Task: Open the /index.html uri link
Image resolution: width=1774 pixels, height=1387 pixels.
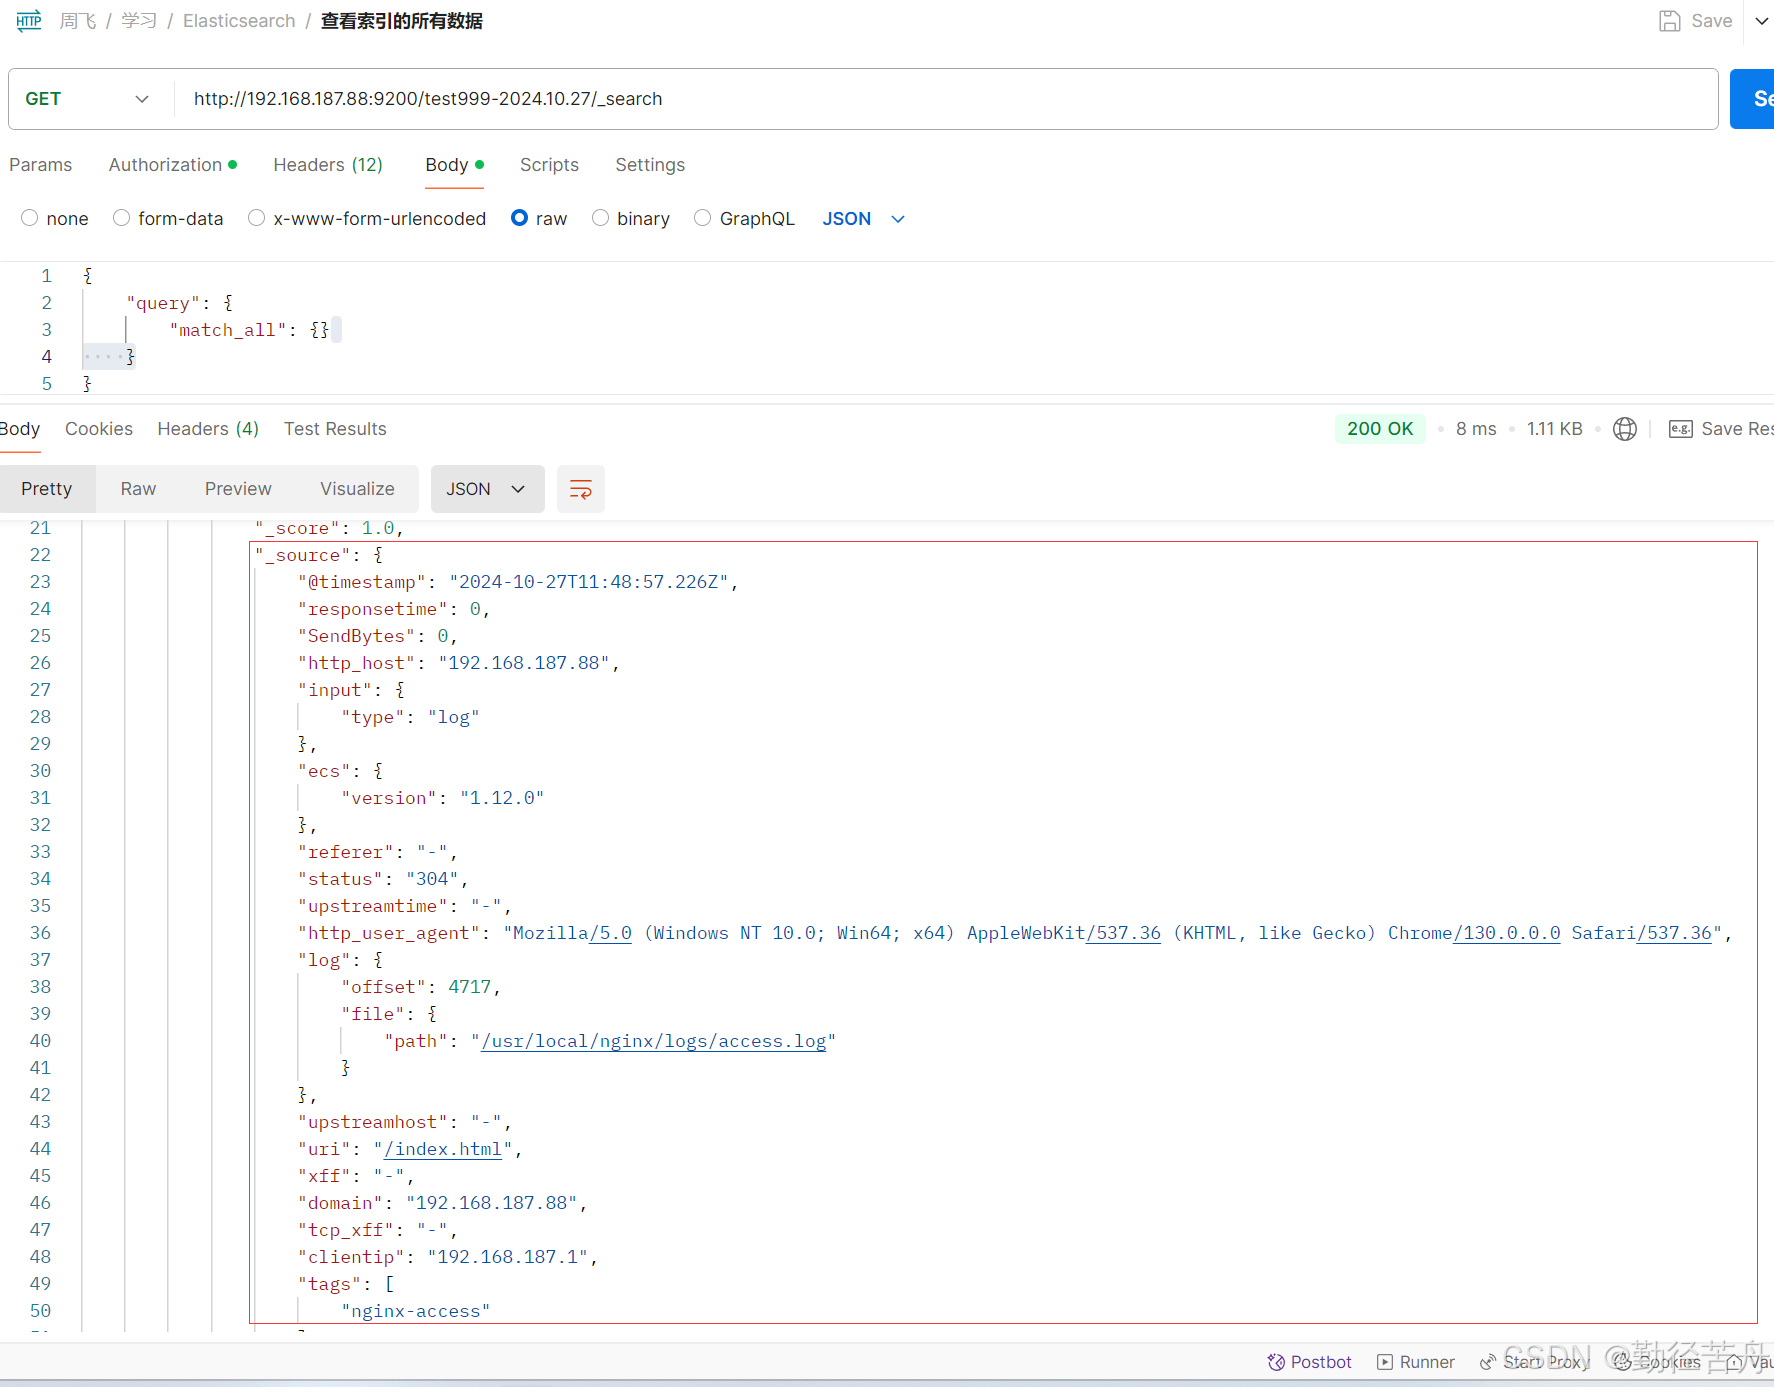Action: pyautogui.click(x=443, y=1149)
